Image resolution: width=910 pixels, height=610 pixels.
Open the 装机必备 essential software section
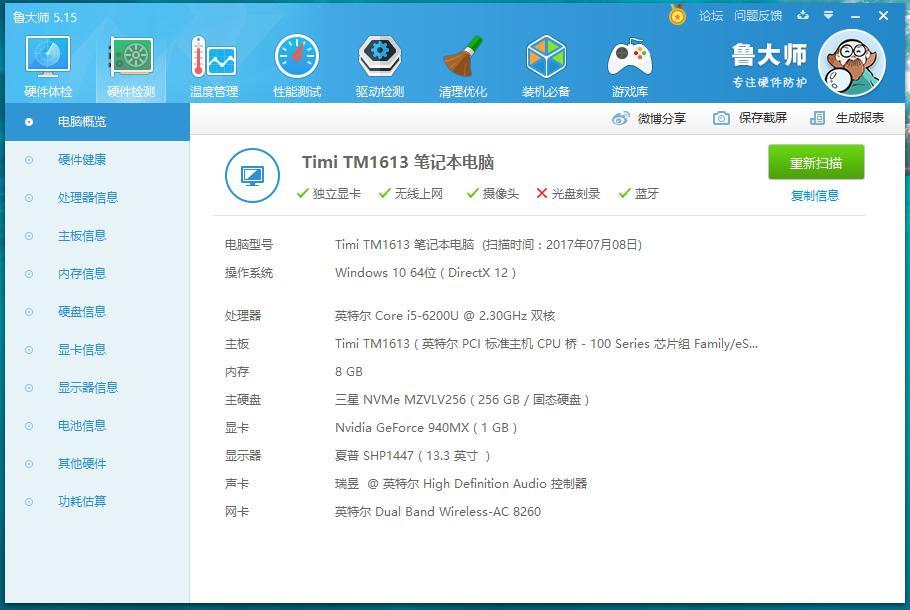pos(545,63)
